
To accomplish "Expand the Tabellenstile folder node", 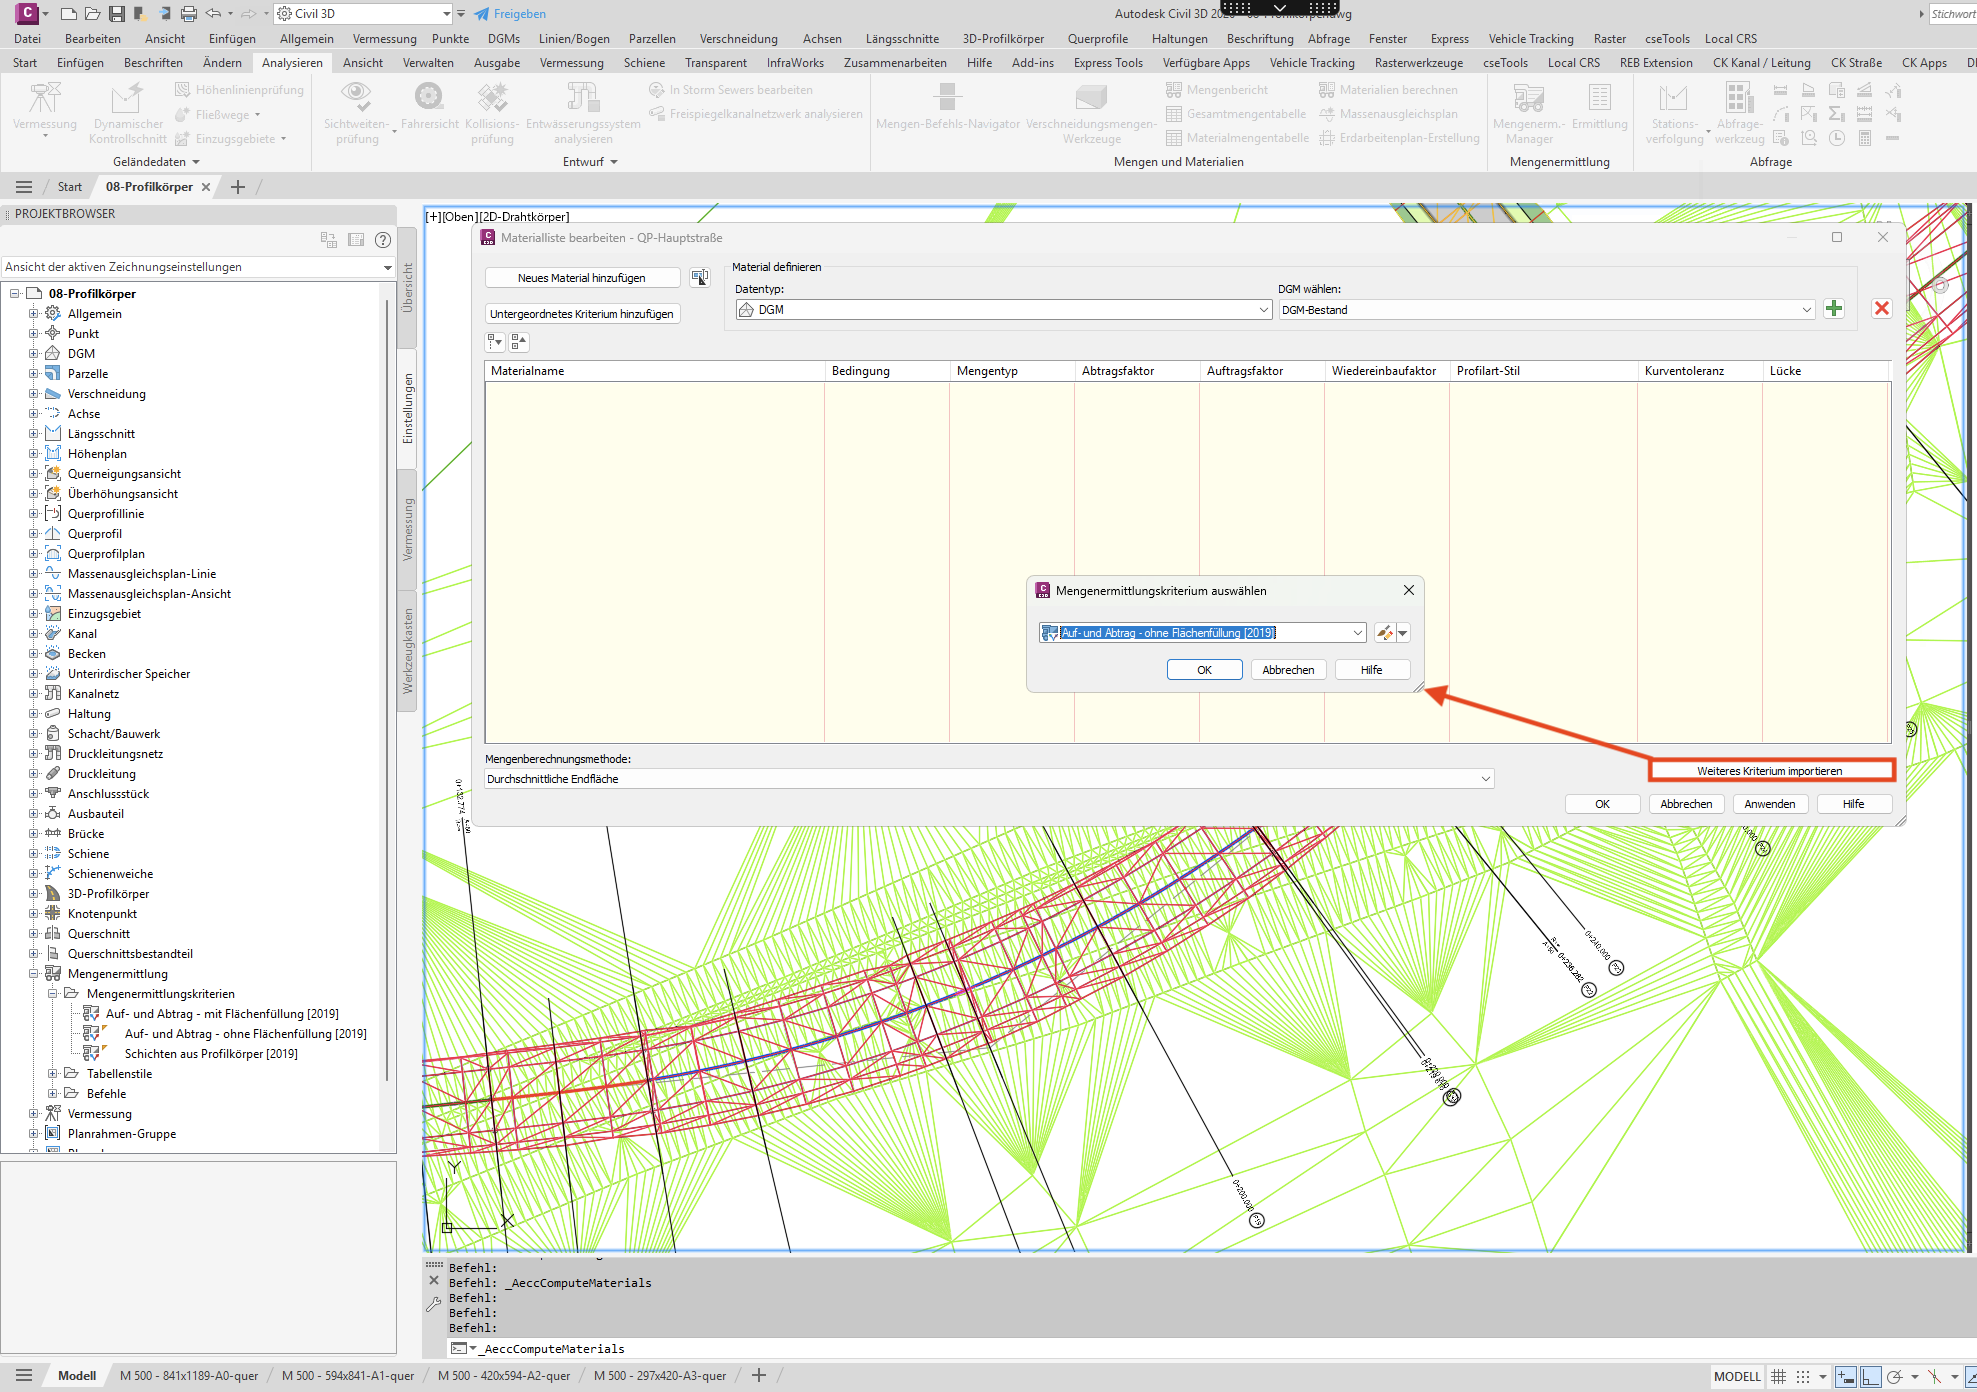I will click(x=52, y=1074).
